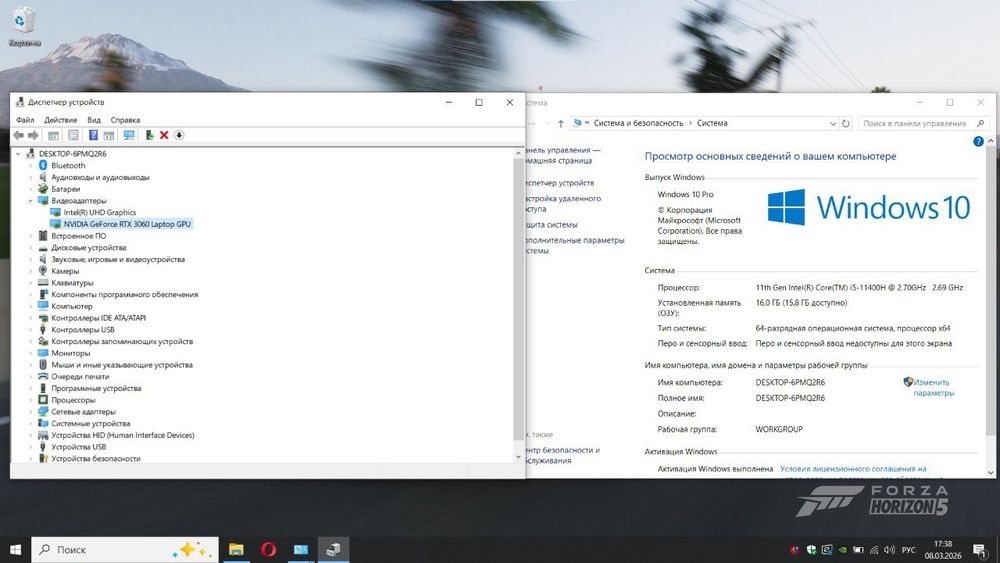
Task: Toggle the console tree toolbar icon
Action: click(54, 135)
